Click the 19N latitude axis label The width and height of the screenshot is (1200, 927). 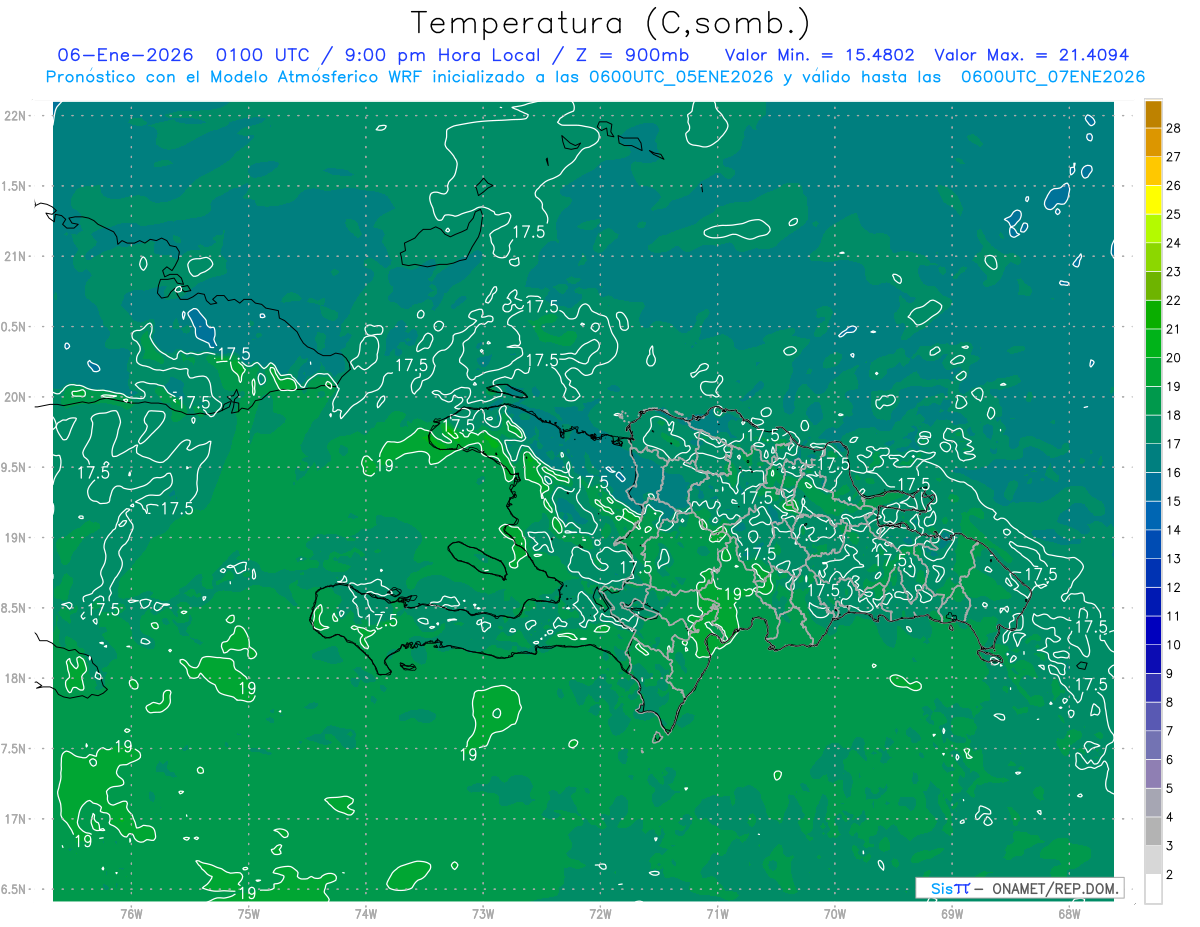[15, 538]
